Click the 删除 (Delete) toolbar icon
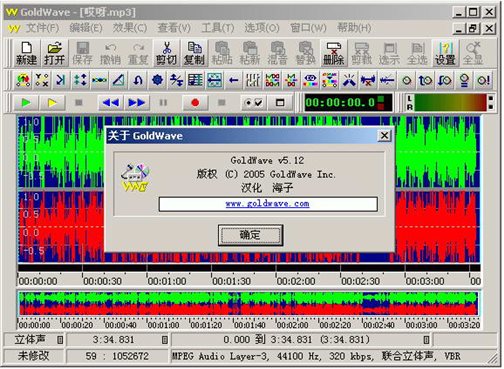Viewport: 504px width, 369px height. point(334,53)
